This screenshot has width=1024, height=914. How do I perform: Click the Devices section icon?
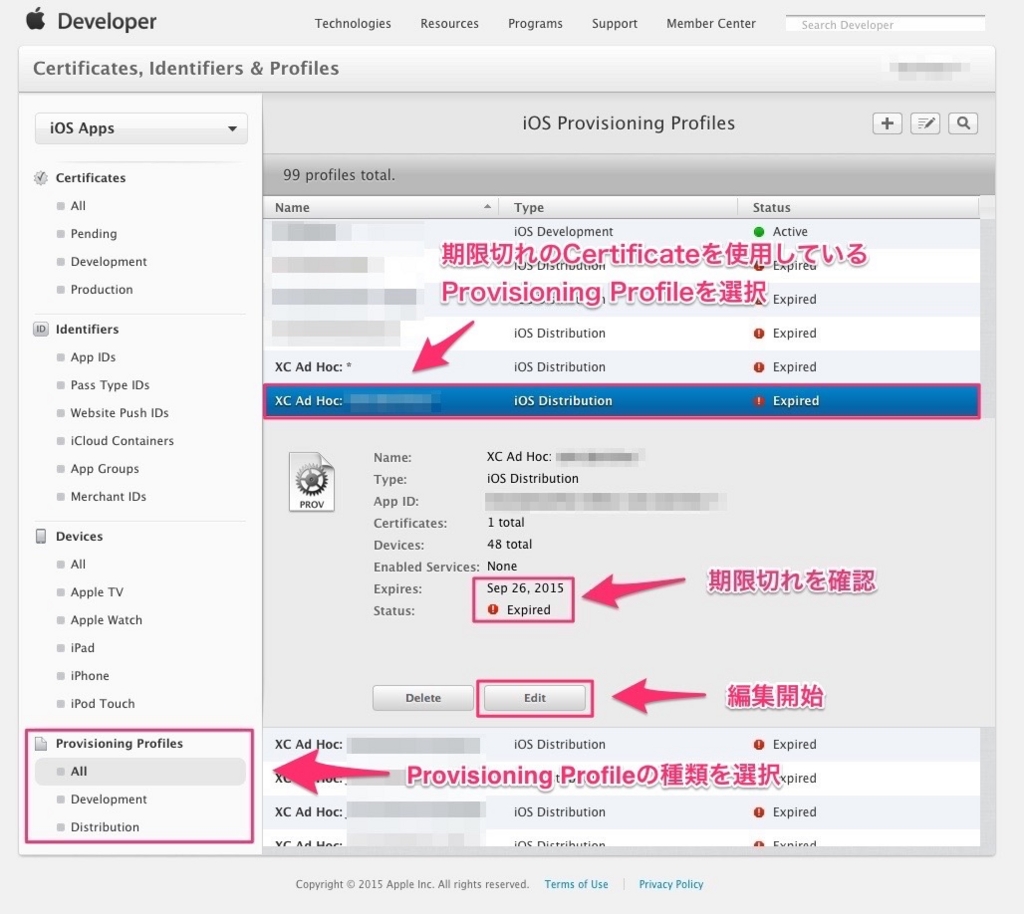pyautogui.click(x=40, y=536)
